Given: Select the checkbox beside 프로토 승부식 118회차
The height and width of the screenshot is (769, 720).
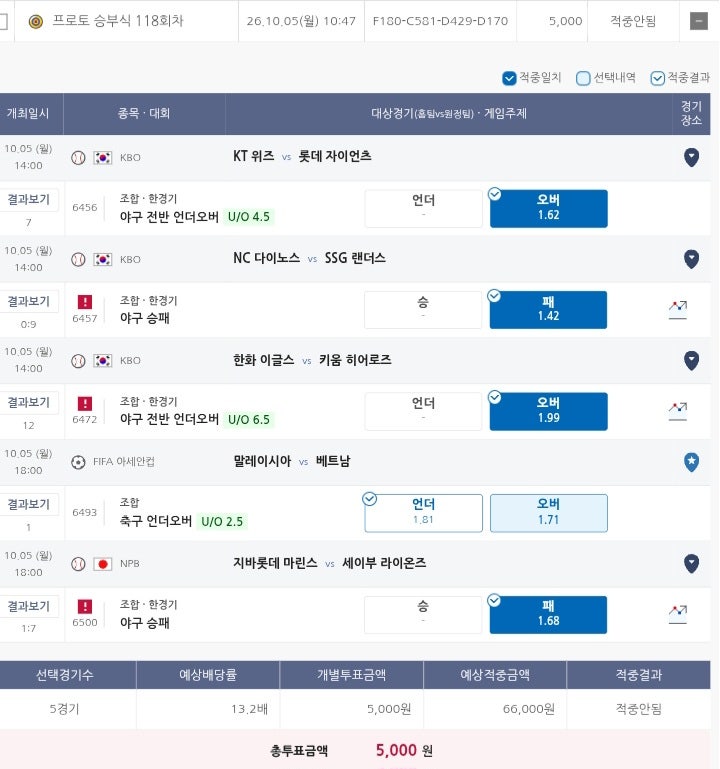Looking at the screenshot, I should coord(3,21).
